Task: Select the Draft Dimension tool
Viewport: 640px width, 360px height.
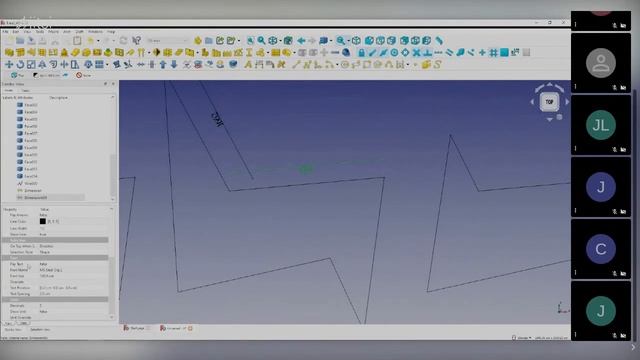Action: click(x=259, y=64)
